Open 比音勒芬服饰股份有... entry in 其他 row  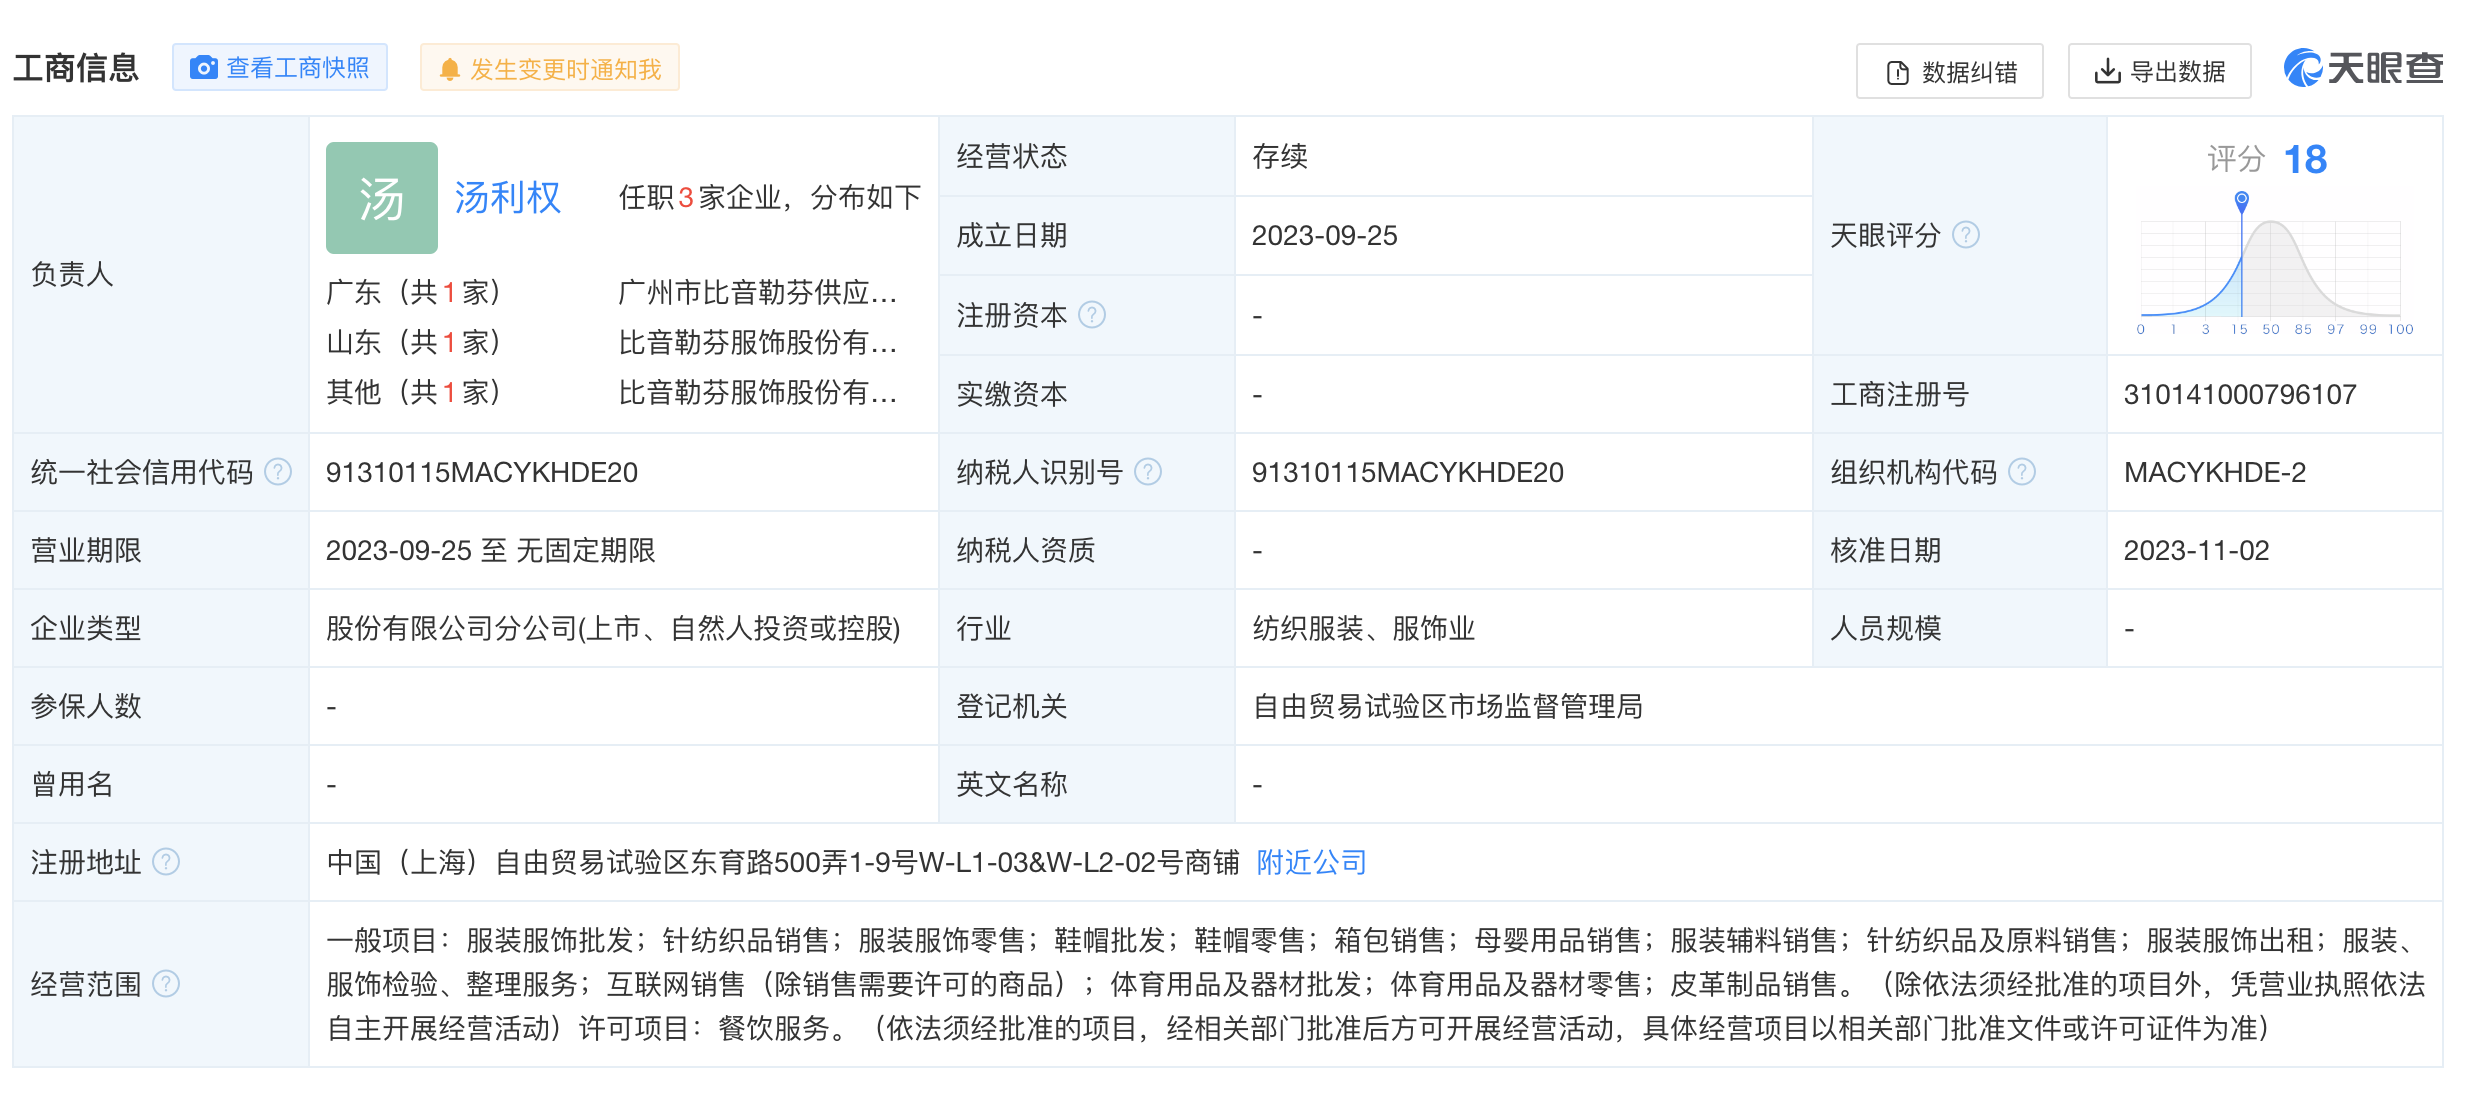pos(758,392)
